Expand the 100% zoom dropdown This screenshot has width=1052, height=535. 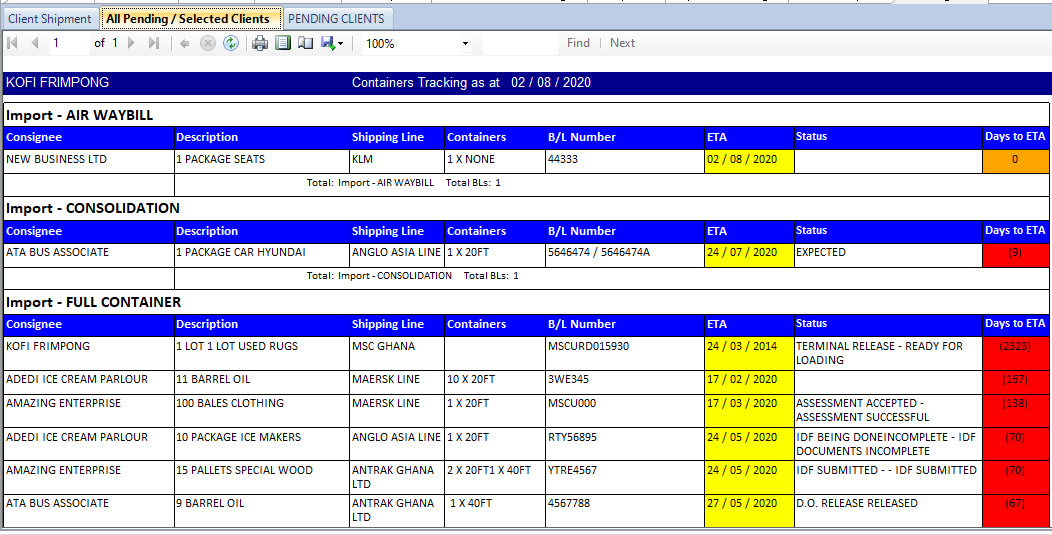point(465,44)
